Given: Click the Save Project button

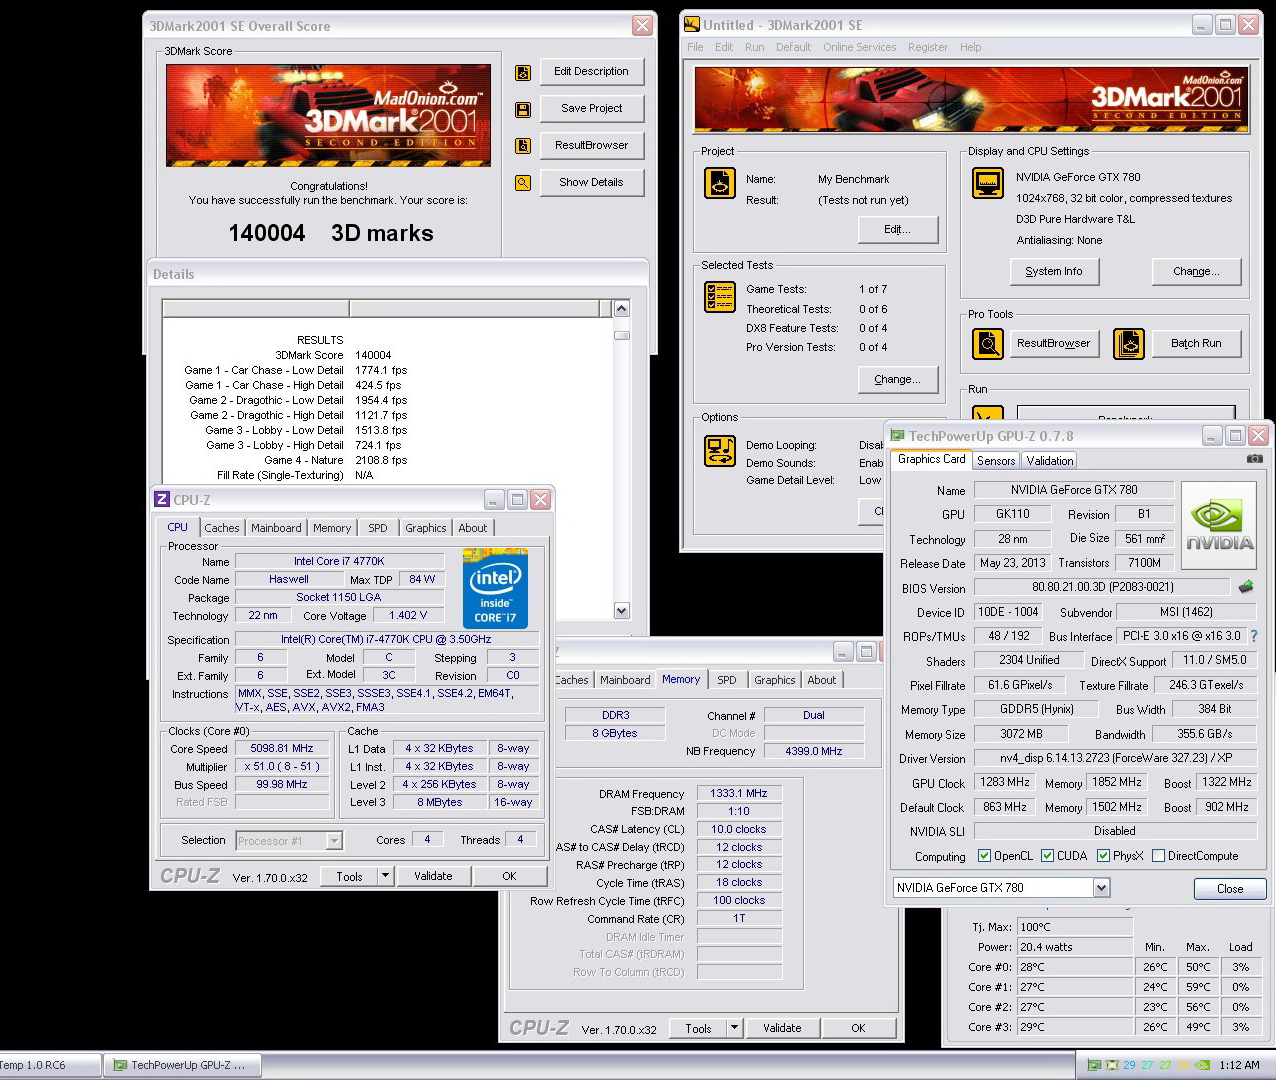Looking at the screenshot, I should (592, 109).
